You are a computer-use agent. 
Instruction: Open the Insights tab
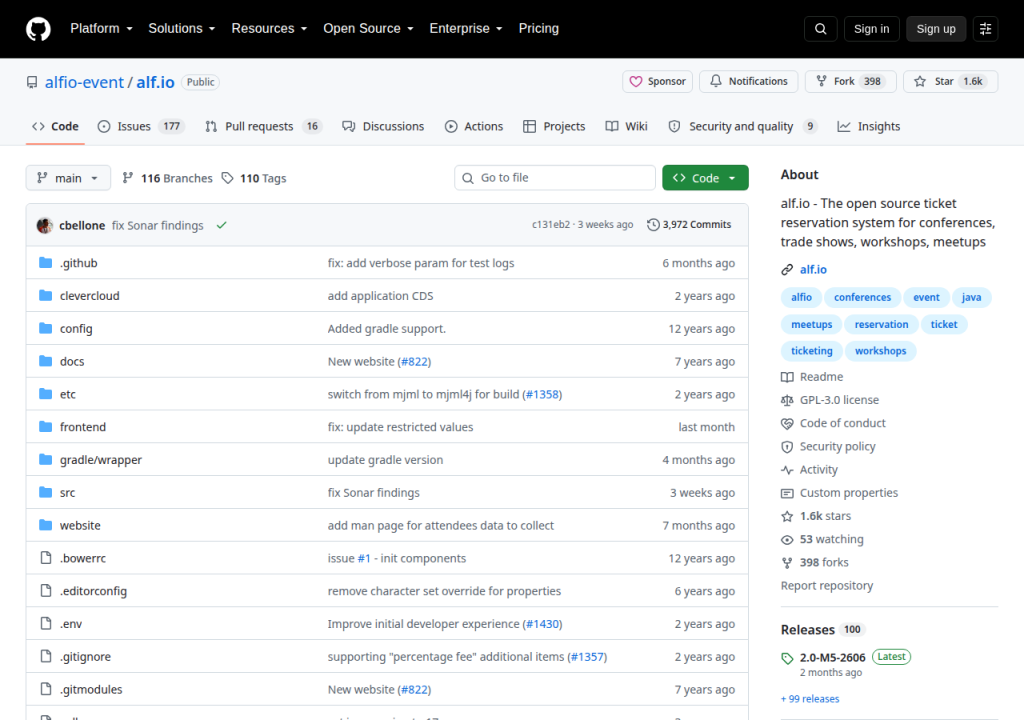(x=869, y=127)
